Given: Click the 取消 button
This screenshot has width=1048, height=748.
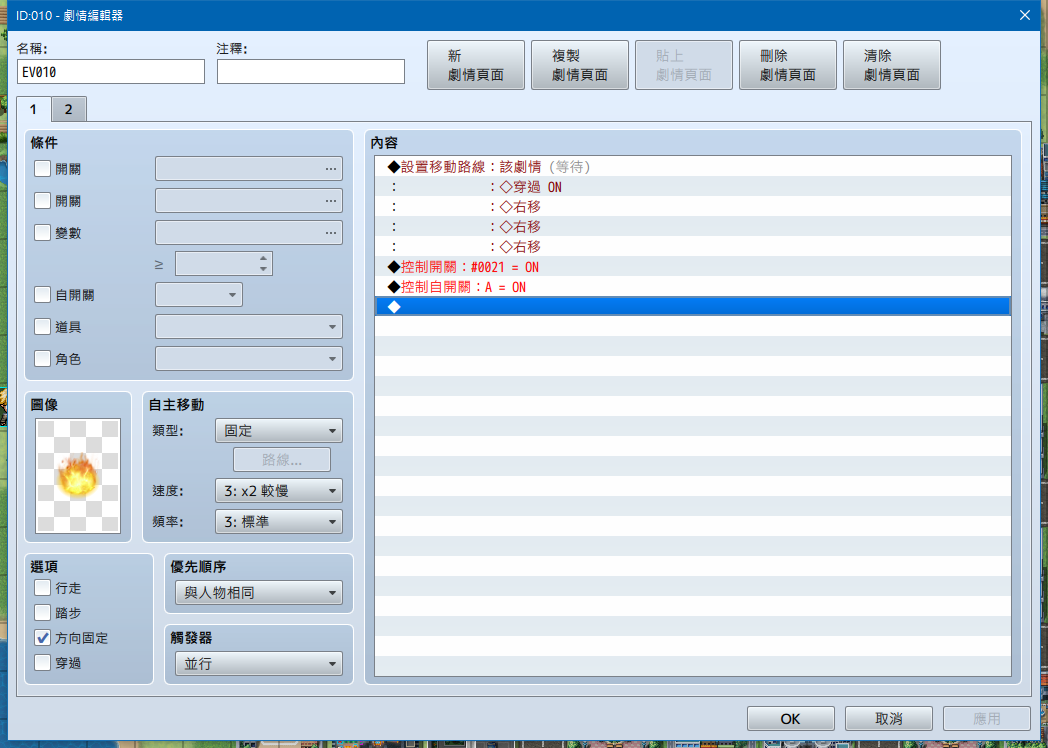Looking at the screenshot, I should pyautogui.click(x=889, y=719).
